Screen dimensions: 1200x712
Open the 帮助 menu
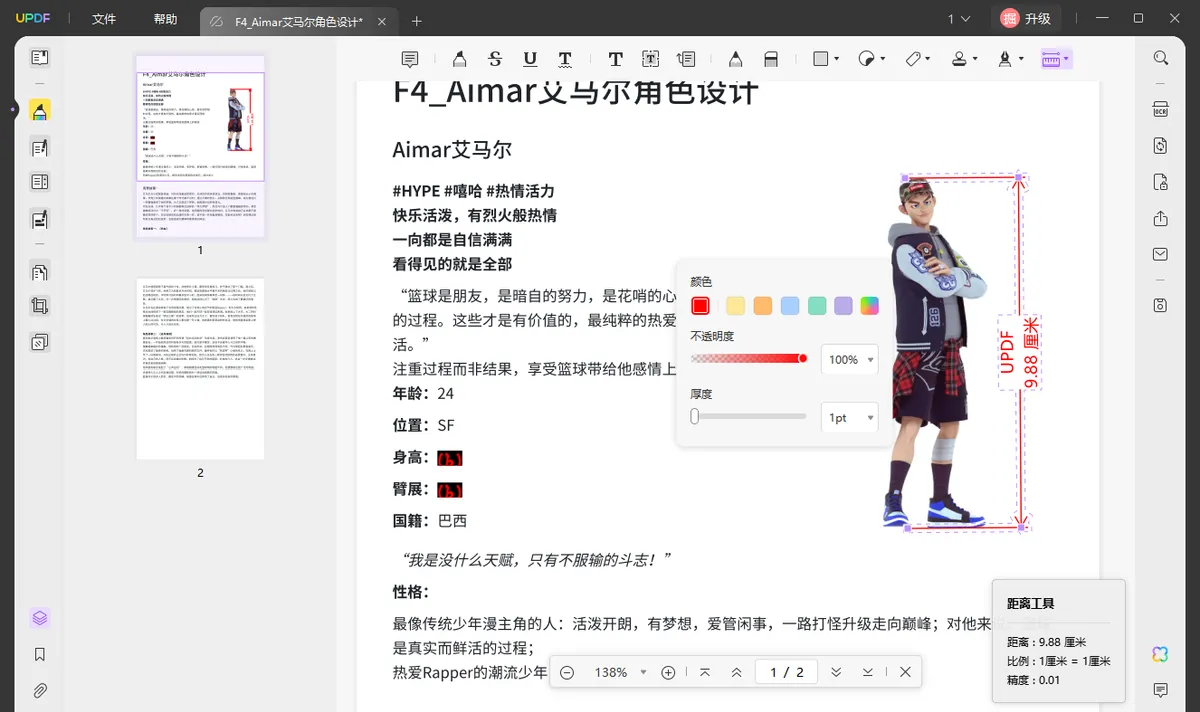pos(166,19)
